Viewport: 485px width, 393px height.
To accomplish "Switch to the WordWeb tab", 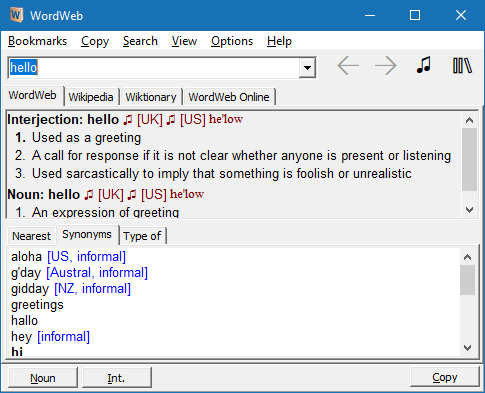I will tap(32, 95).
